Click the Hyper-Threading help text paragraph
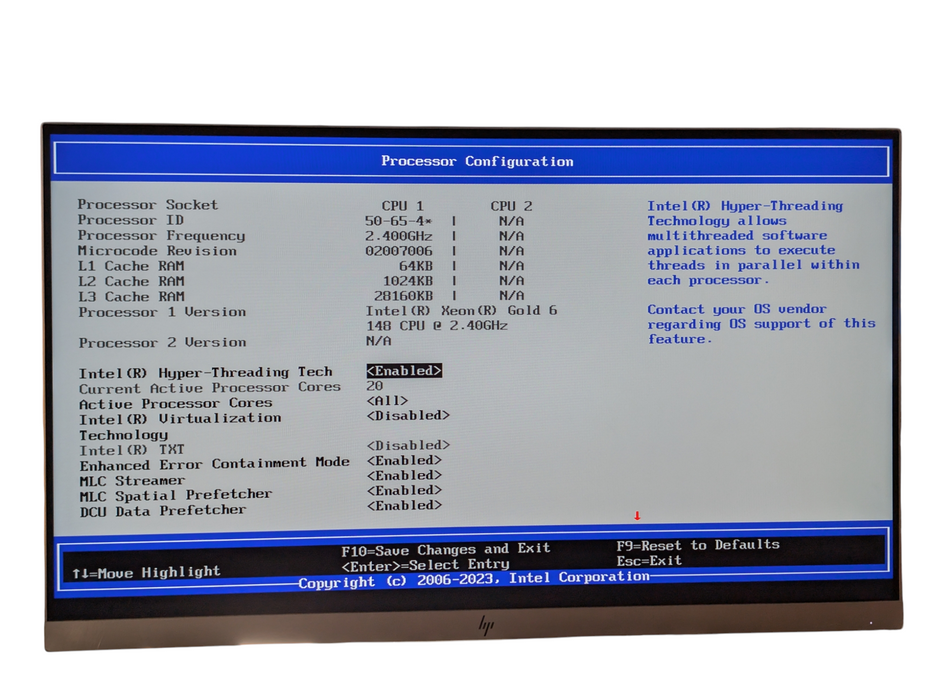The image size is (930, 700). [753, 243]
